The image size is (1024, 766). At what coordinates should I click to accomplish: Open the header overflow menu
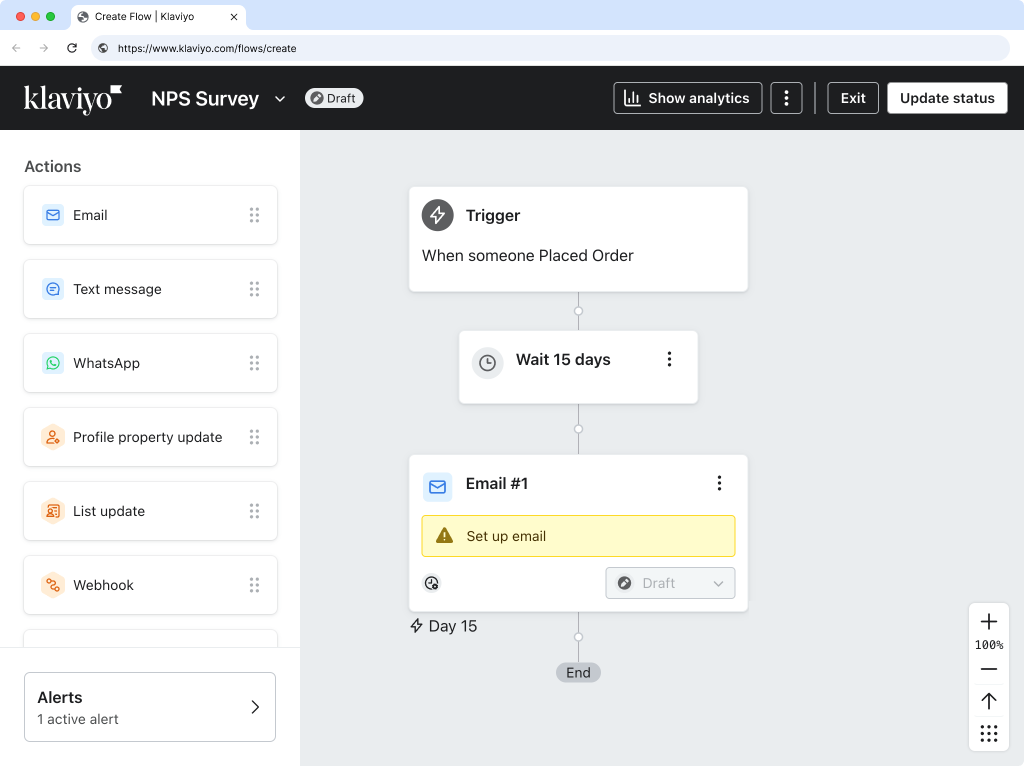(x=786, y=98)
